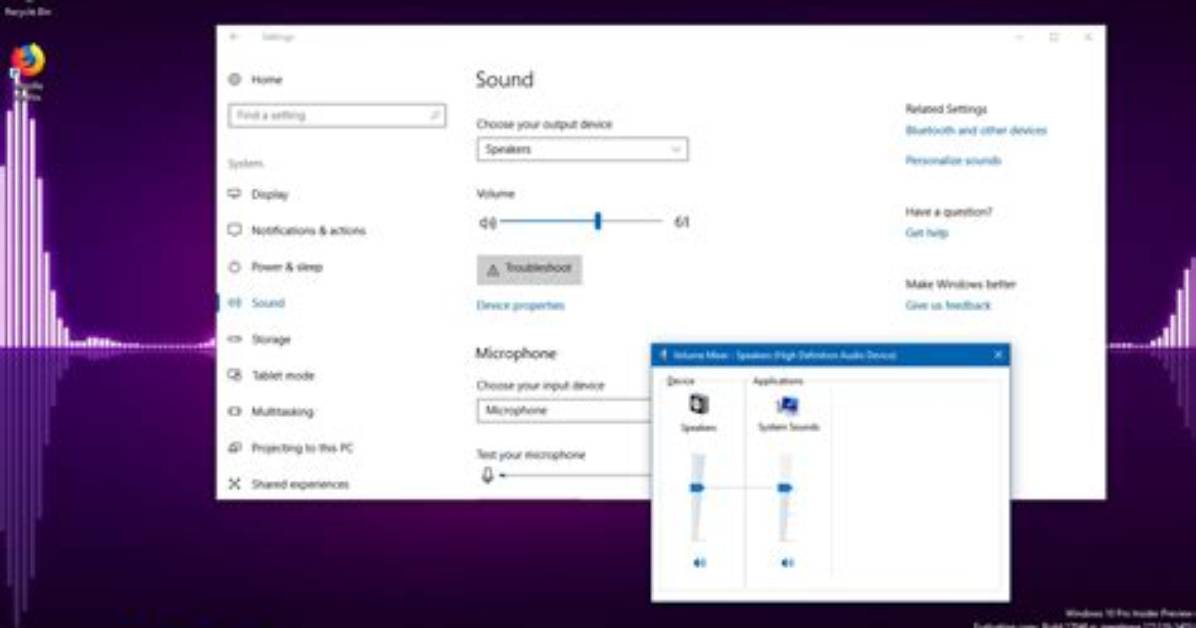Minimize the Settings window
This screenshot has width=1196, height=628.
pyautogui.click(x=1019, y=37)
